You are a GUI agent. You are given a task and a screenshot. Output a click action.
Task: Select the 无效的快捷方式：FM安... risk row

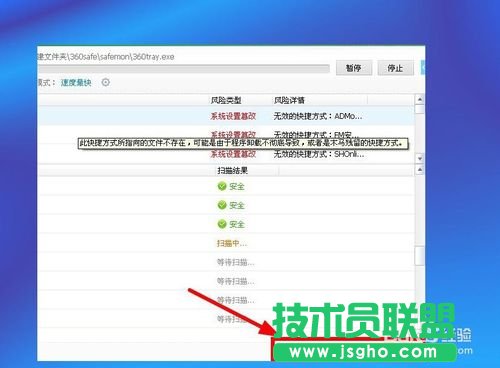(226, 134)
